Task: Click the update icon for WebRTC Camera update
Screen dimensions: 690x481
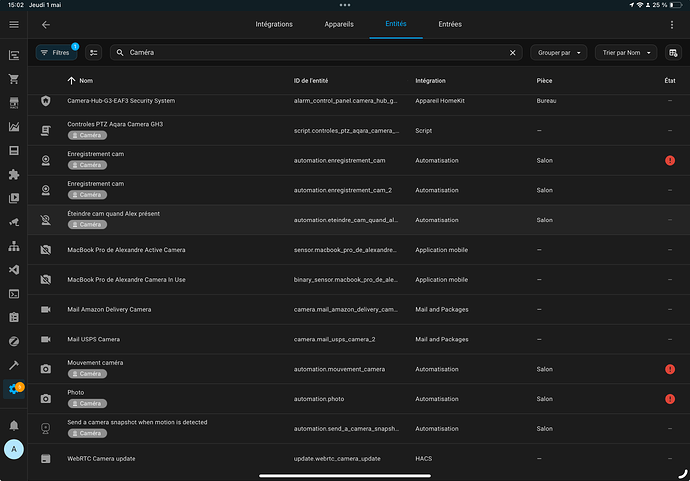Action: pos(45,459)
